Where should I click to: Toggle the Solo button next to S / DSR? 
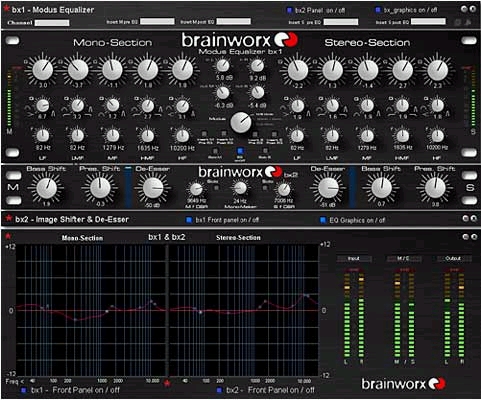click(x=265, y=188)
